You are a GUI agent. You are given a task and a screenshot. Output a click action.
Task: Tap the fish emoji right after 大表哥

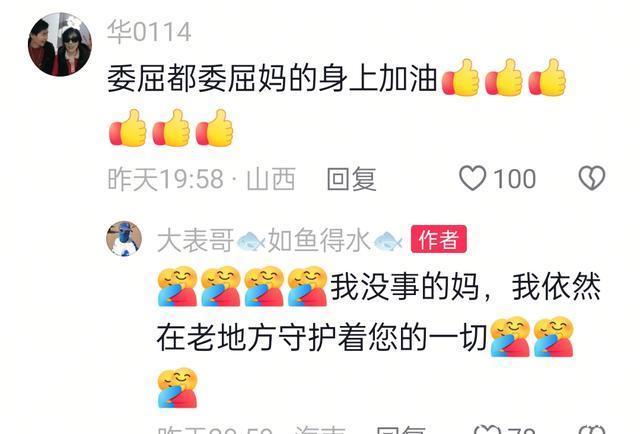click(x=250, y=240)
